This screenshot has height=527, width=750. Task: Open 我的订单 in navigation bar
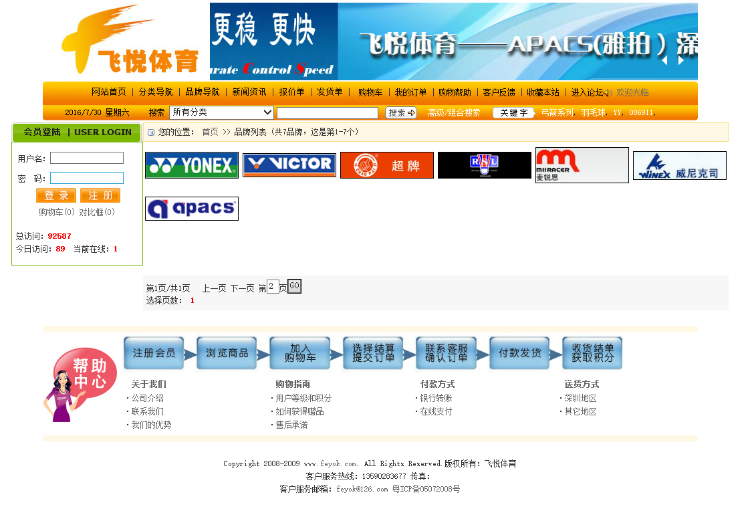pyautogui.click(x=410, y=92)
